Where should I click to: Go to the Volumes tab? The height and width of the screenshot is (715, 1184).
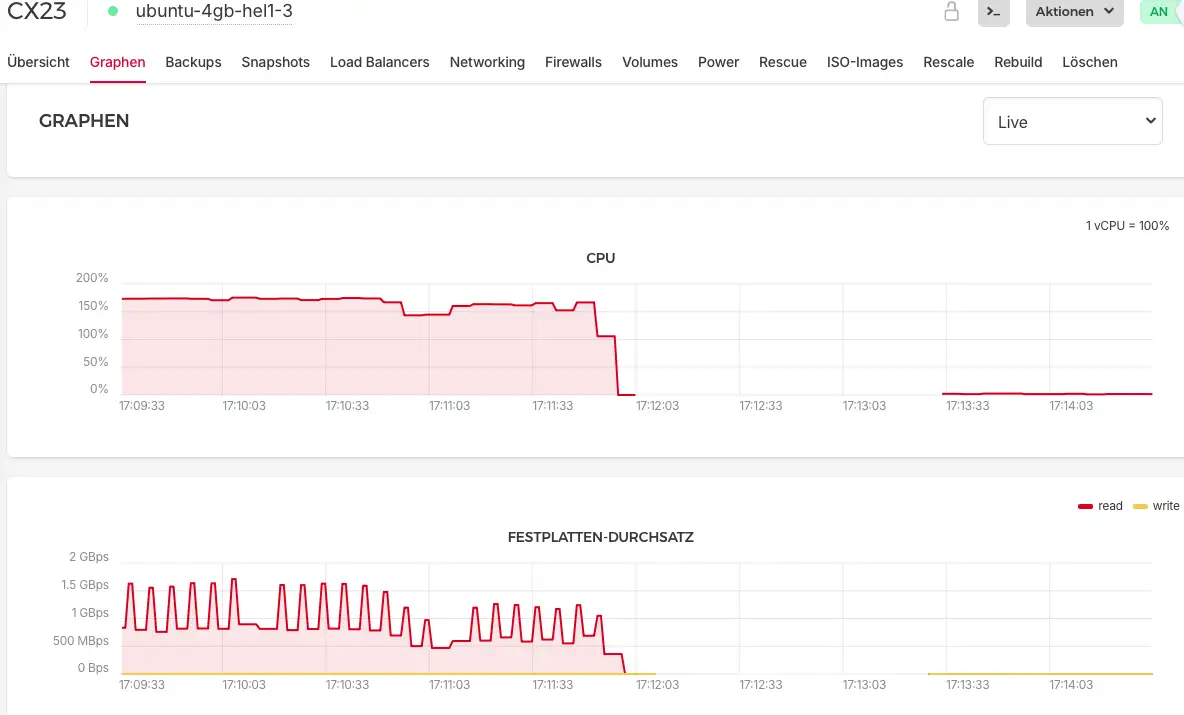pos(650,62)
